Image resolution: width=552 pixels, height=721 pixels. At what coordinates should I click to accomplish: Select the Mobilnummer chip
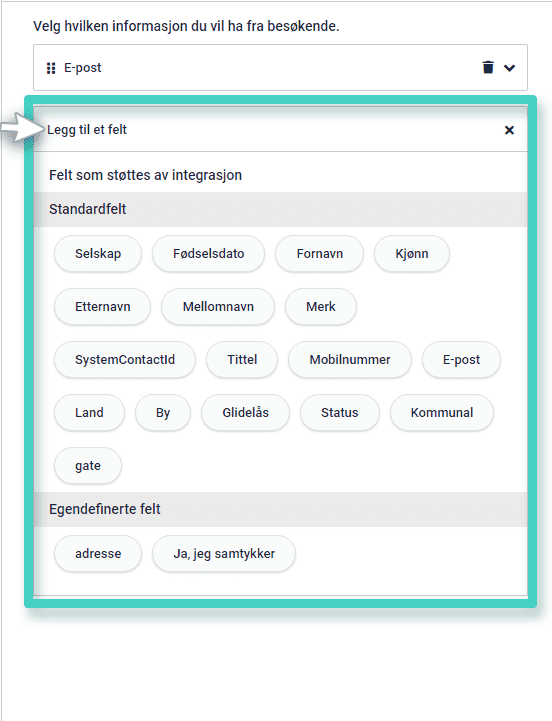pyautogui.click(x=350, y=359)
